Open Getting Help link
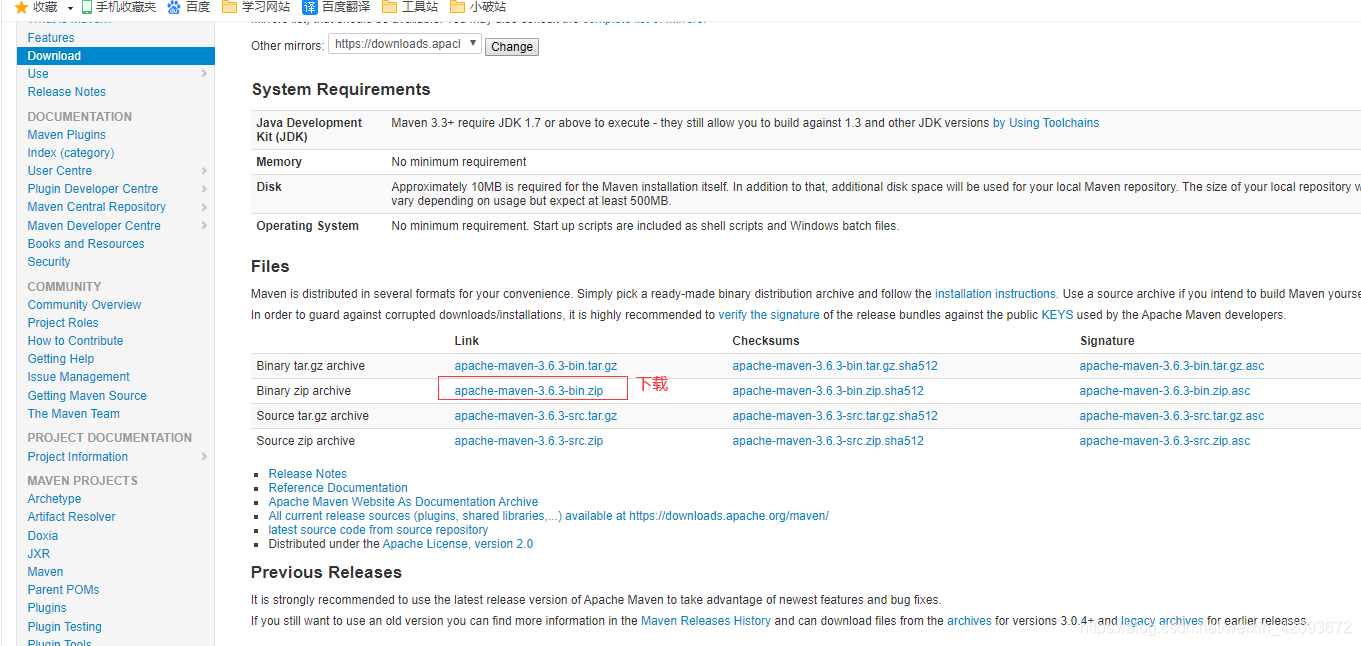This screenshot has height=646, width=1361. (61, 359)
